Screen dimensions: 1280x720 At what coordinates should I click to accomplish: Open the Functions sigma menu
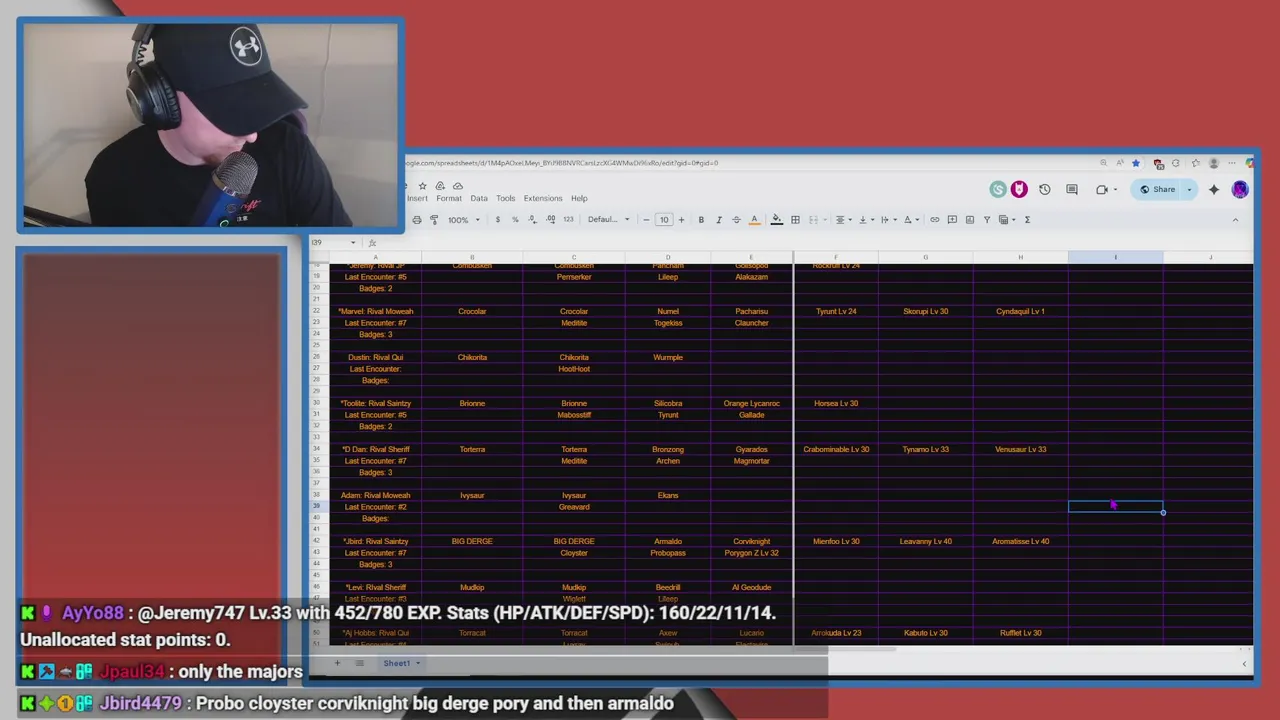coord(1027,220)
